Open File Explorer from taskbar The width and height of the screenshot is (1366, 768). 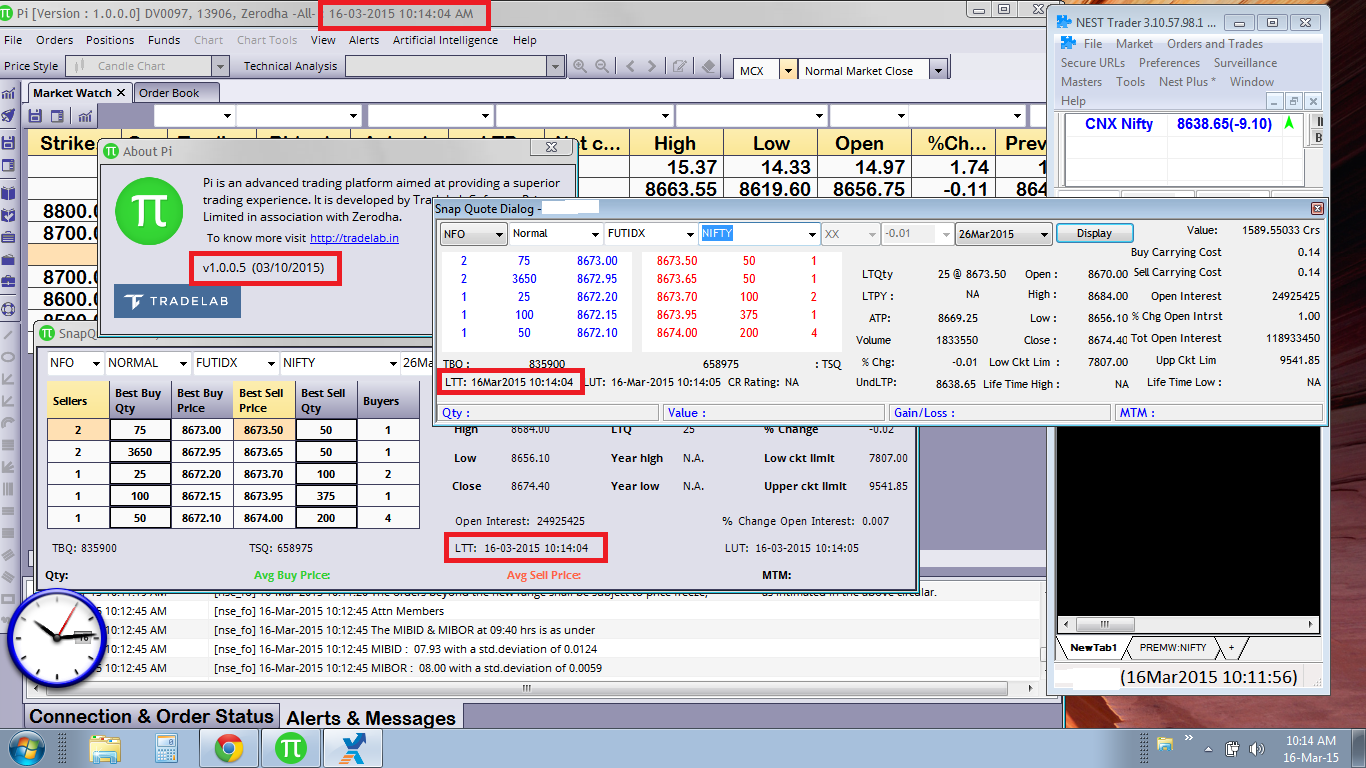(105, 748)
